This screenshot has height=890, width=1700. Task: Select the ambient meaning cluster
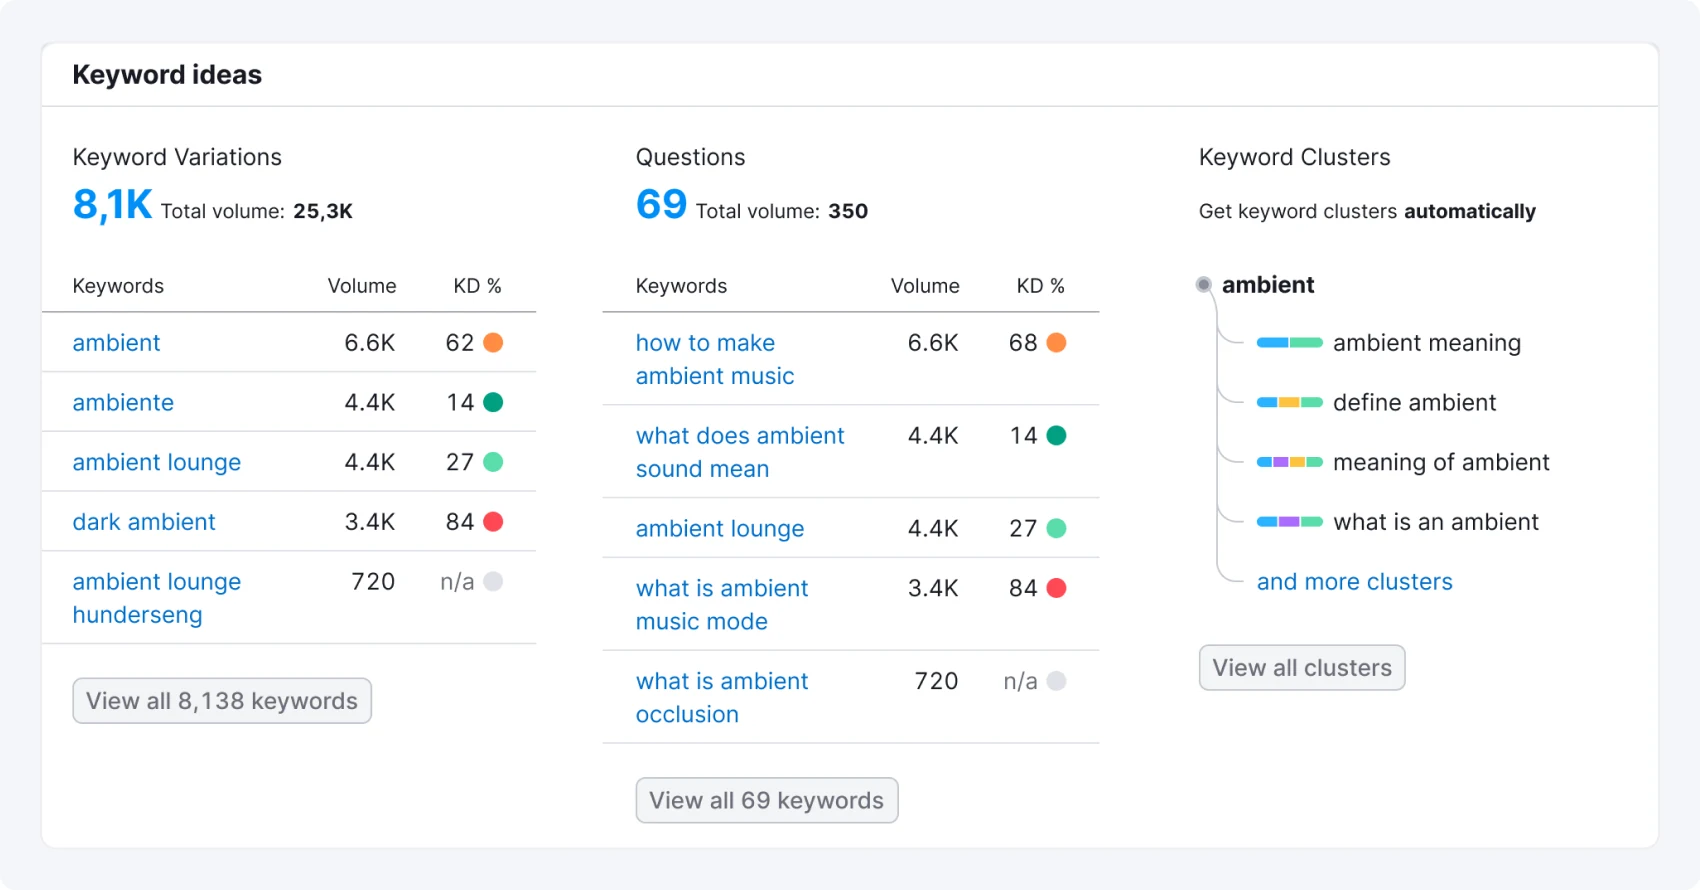pos(1427,343)
